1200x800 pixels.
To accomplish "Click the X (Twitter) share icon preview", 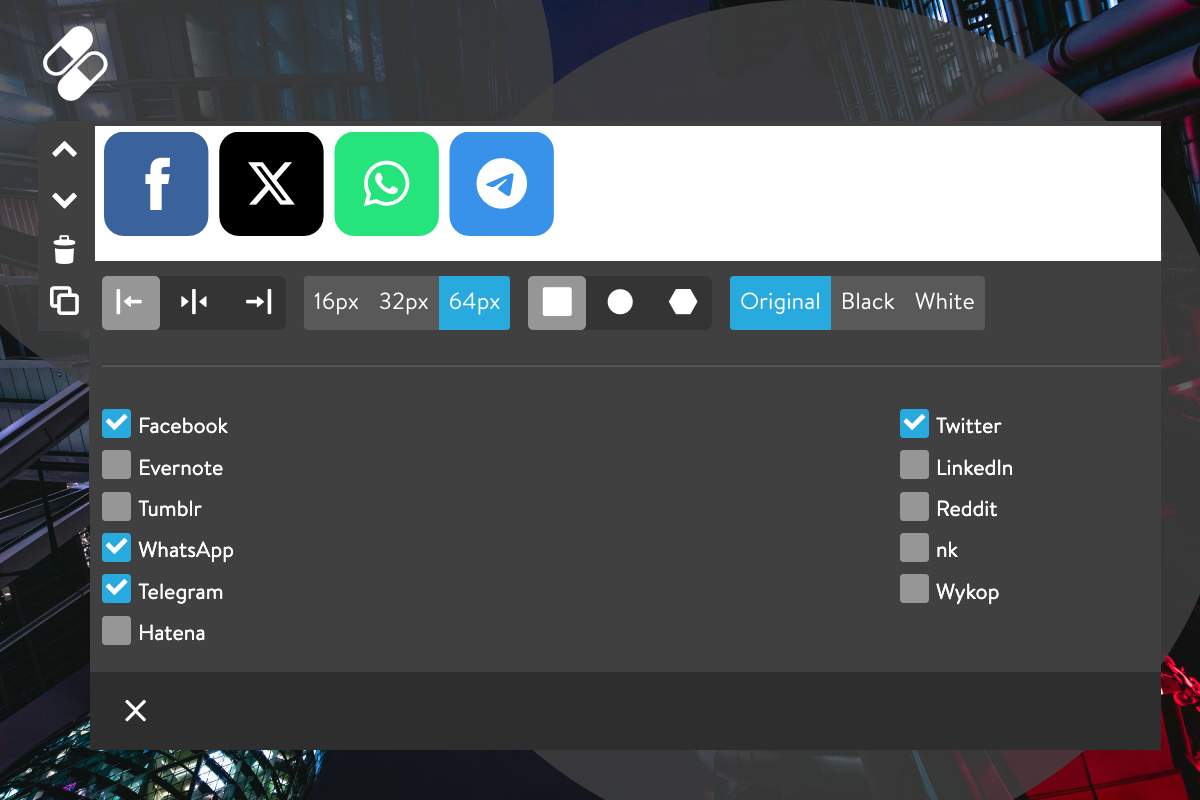I will click(x=271, y=184).
